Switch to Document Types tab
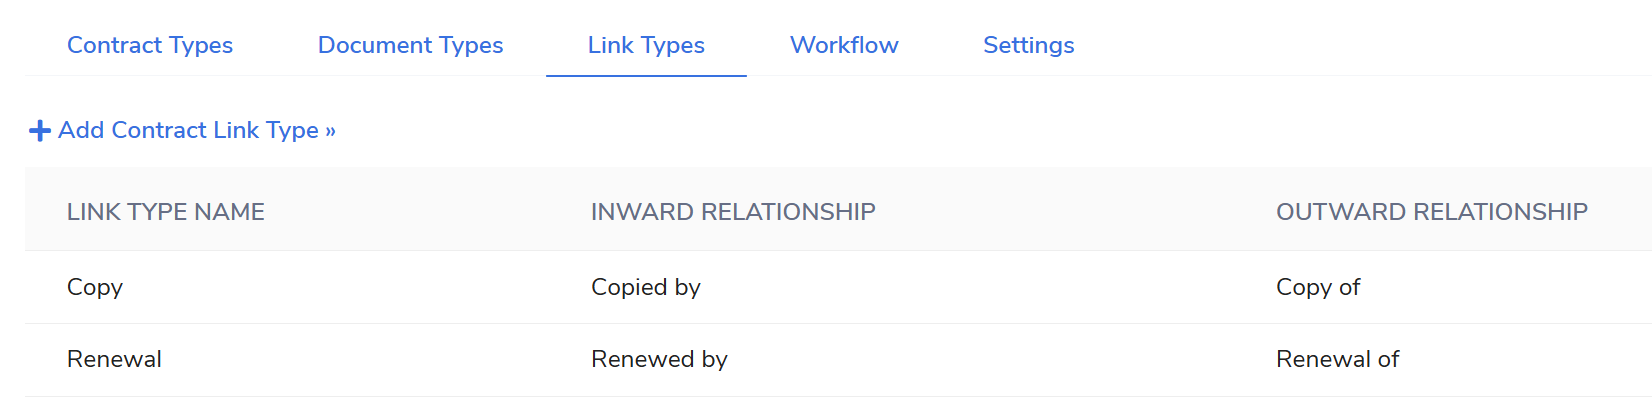Image resolution: width=1652 pixels, height=419 pixels. pos(410,45)
